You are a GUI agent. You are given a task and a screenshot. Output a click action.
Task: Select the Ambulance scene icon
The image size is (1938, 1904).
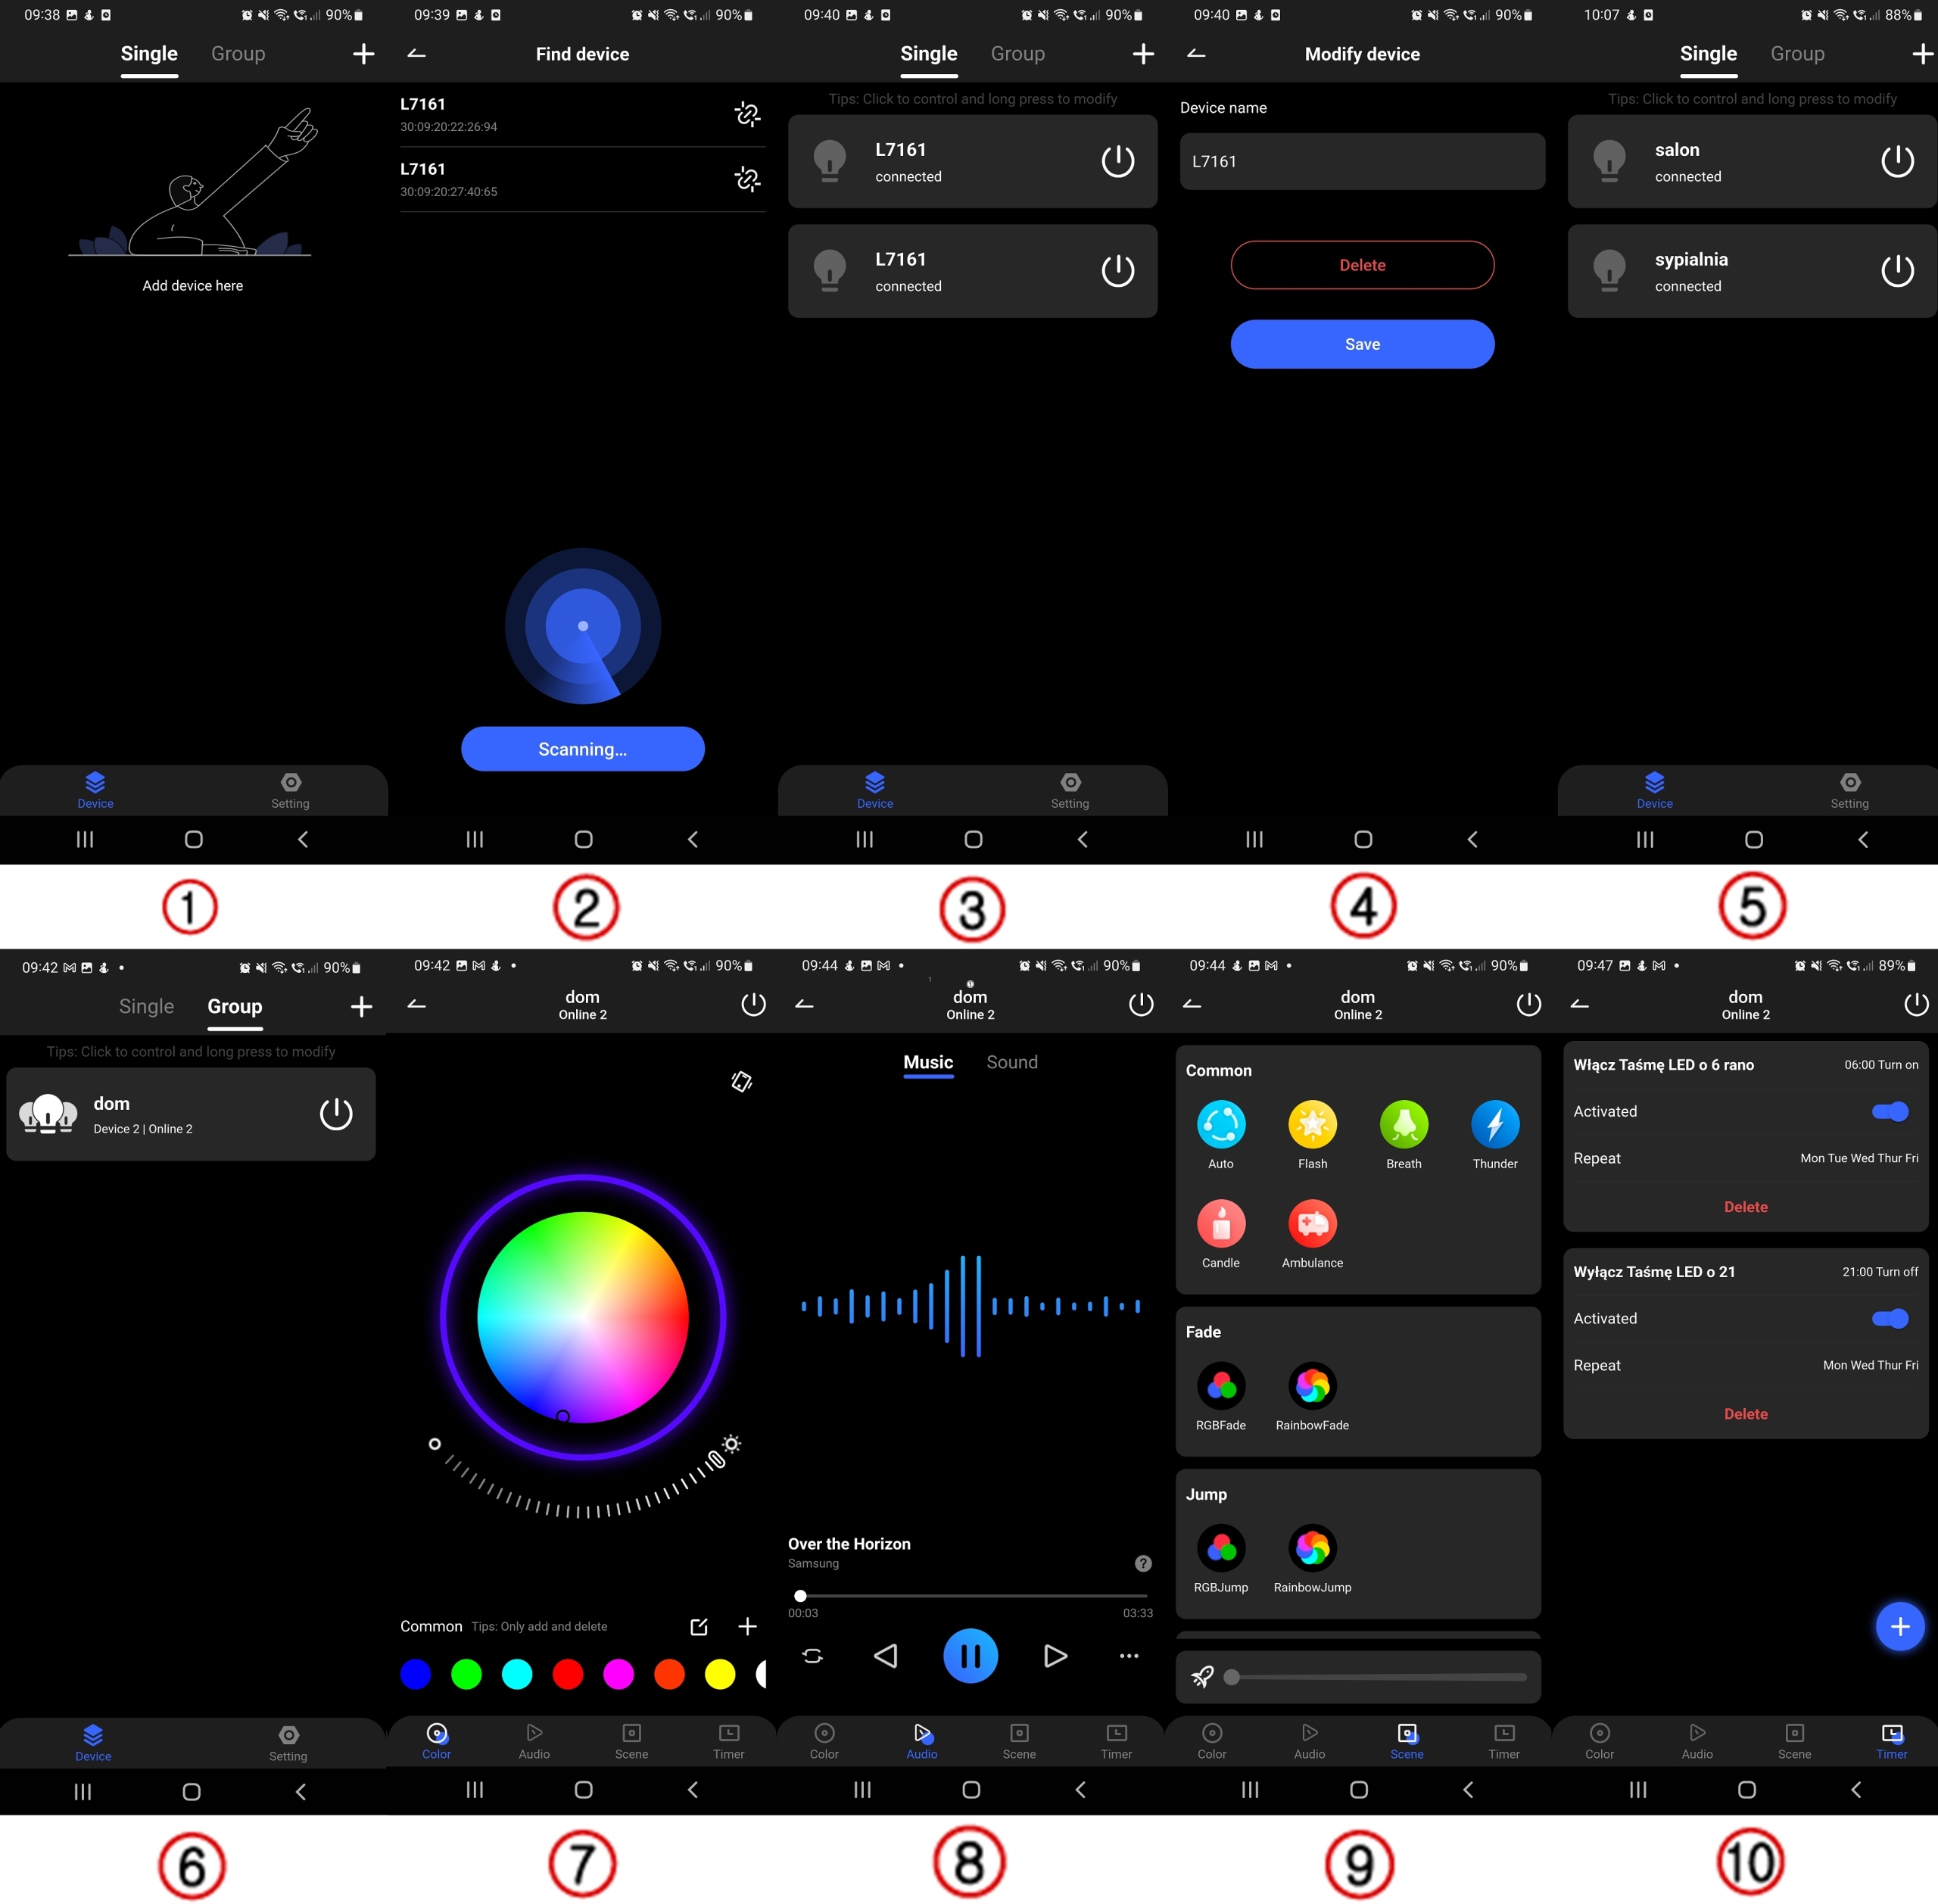point(1311,1223)
